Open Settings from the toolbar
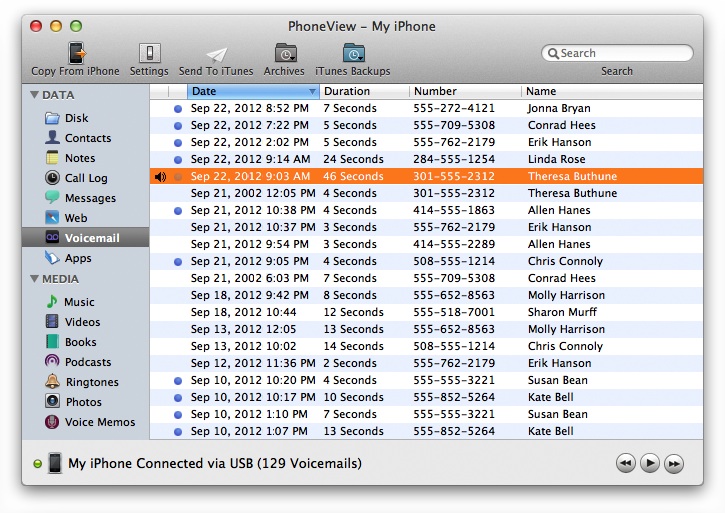 [149, 54]
